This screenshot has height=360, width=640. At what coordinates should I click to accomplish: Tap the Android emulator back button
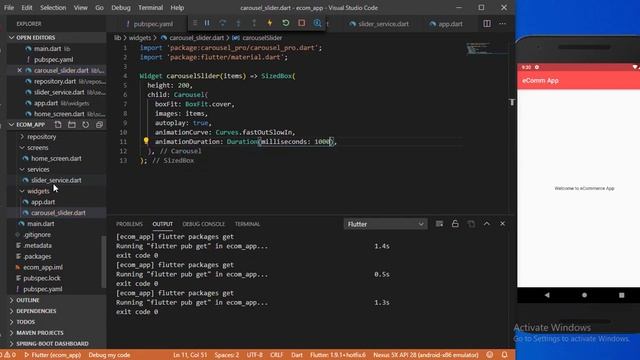(547, 295)
